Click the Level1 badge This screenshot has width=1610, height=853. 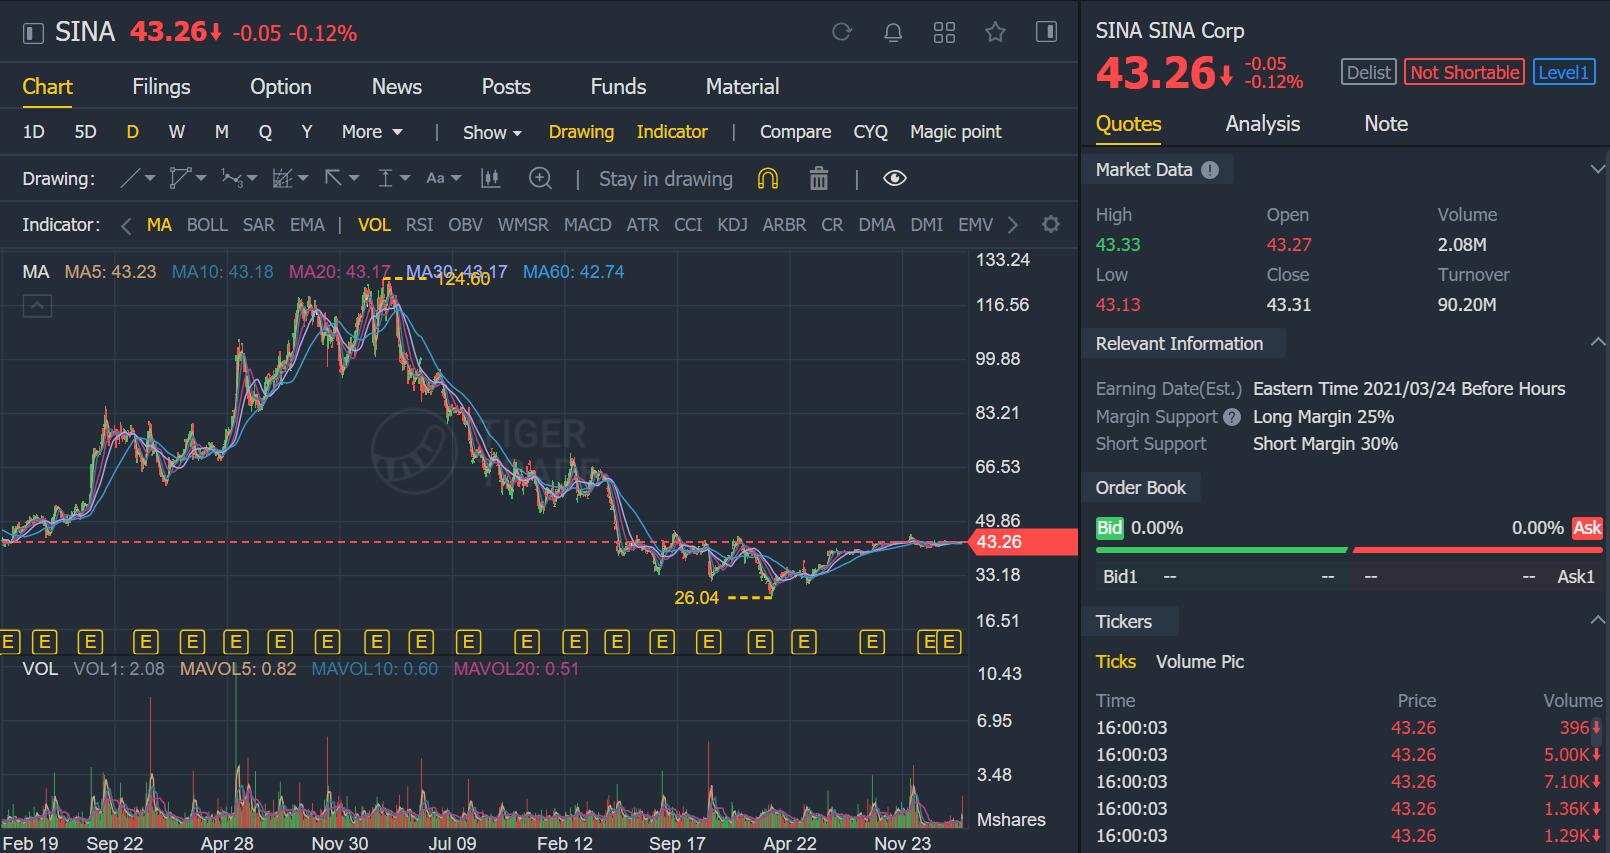(x=1564, y=72)
